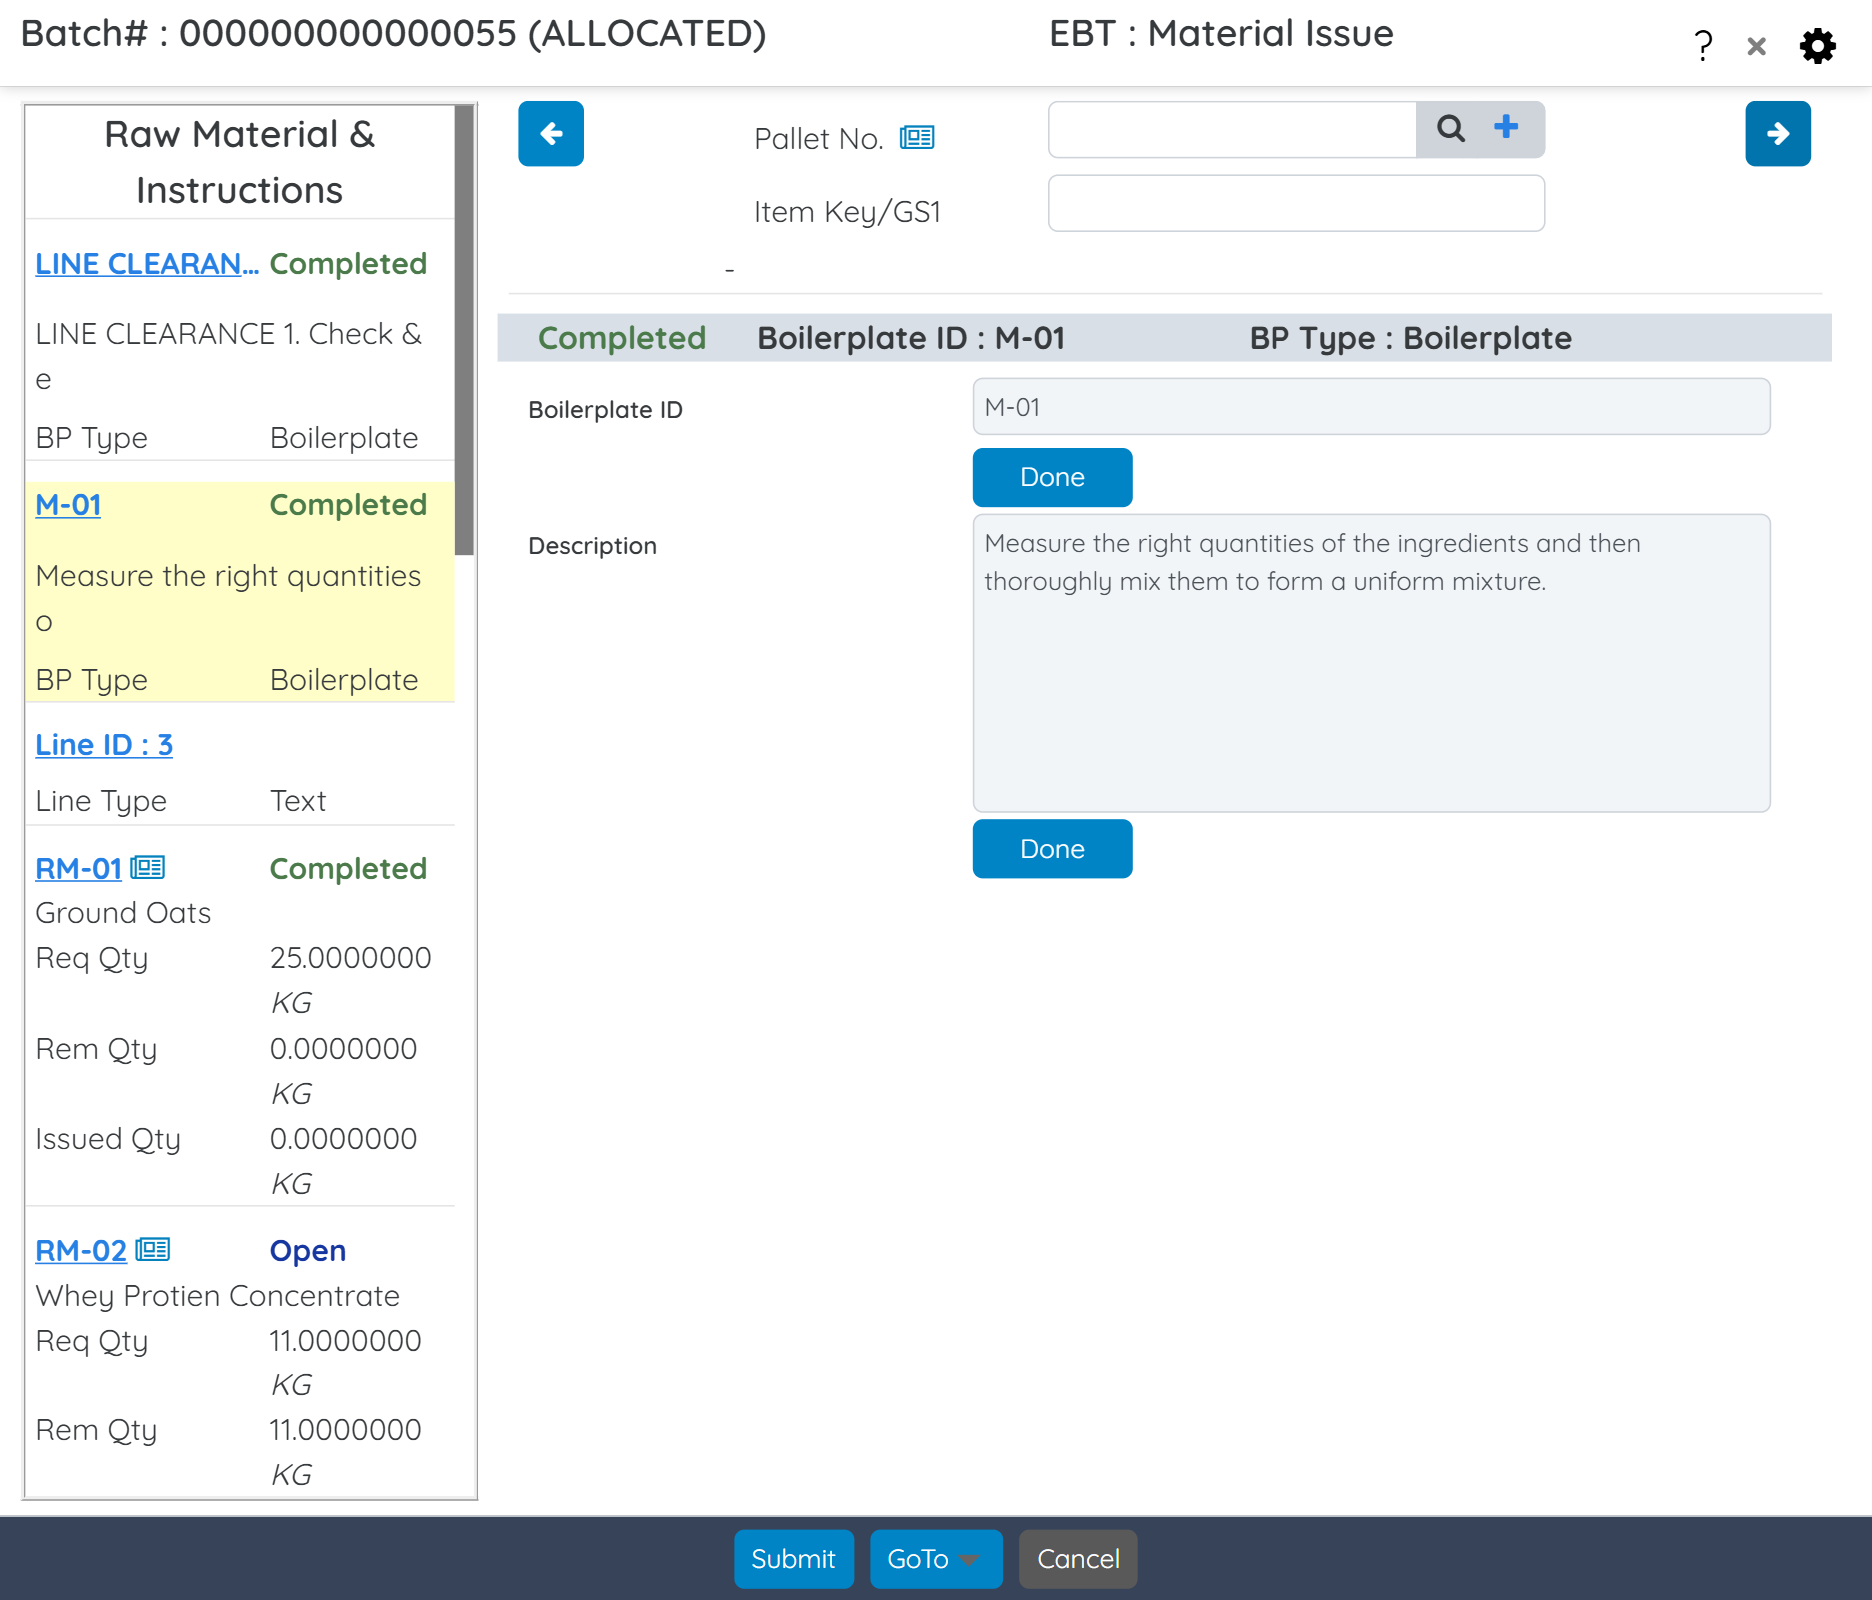Click the card icon next to RM-02
Screen dimensions: 1872x1600
point(153,1250)
